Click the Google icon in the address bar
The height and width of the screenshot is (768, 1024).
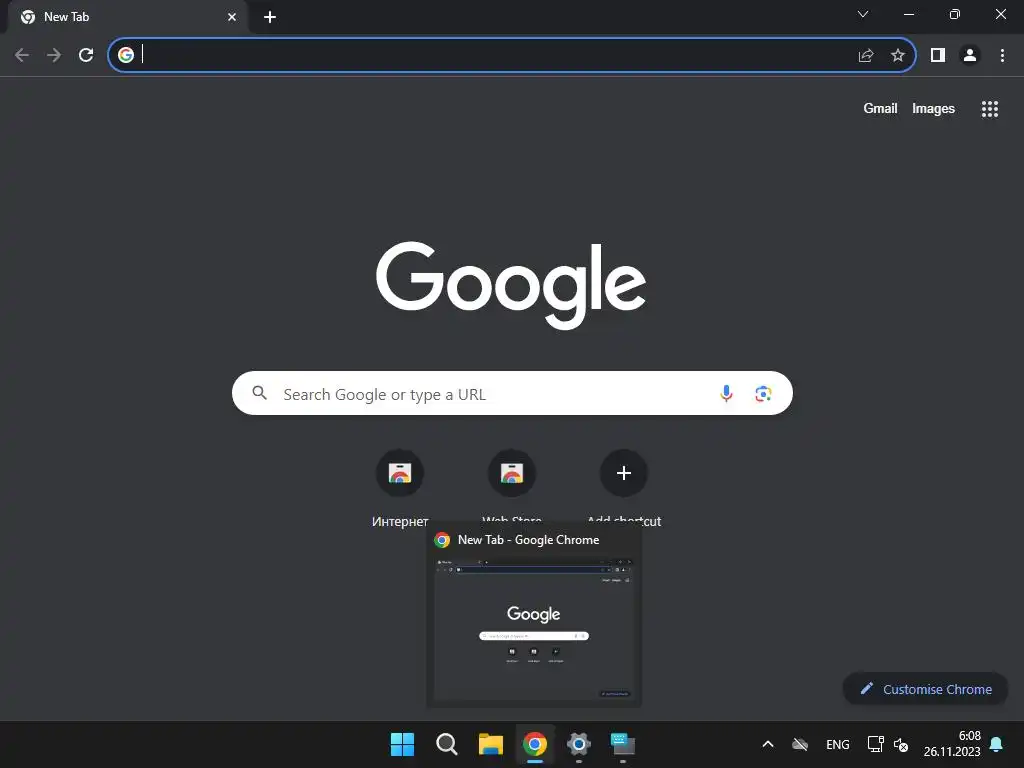[126, 55]
